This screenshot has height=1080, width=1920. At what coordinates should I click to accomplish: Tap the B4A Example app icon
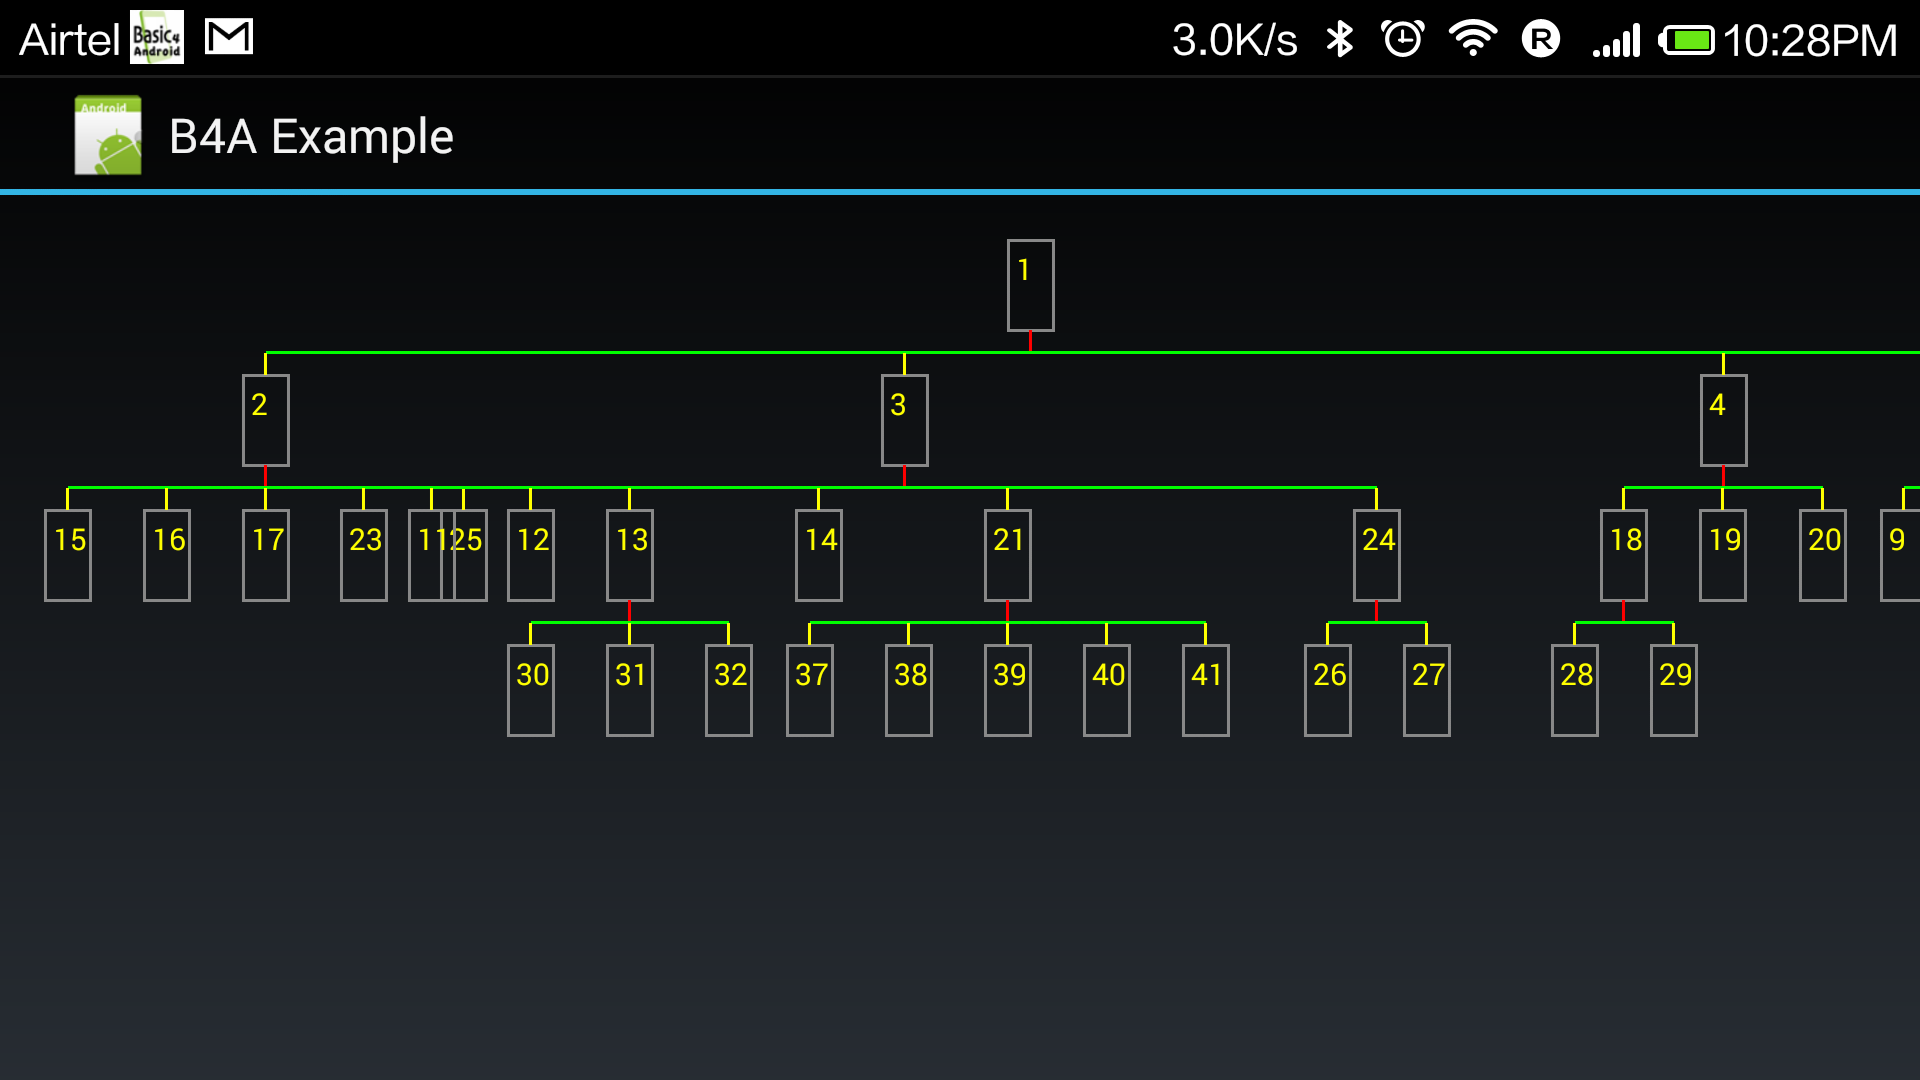click(108, 136)
